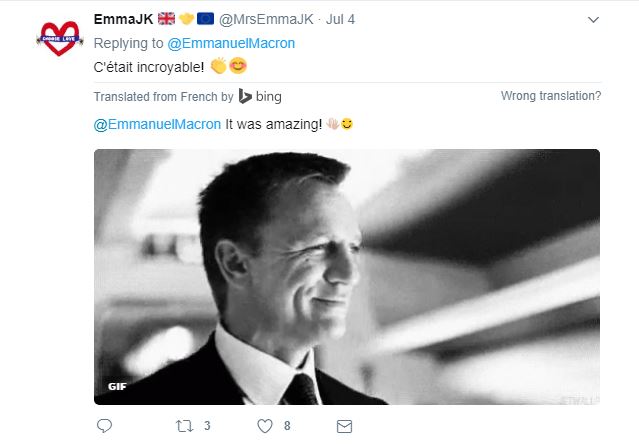Image resolution: width=639 pixels, height=445 pixels.
Task: Like the tweet with heart icon
Action: (x=265, y=426)
